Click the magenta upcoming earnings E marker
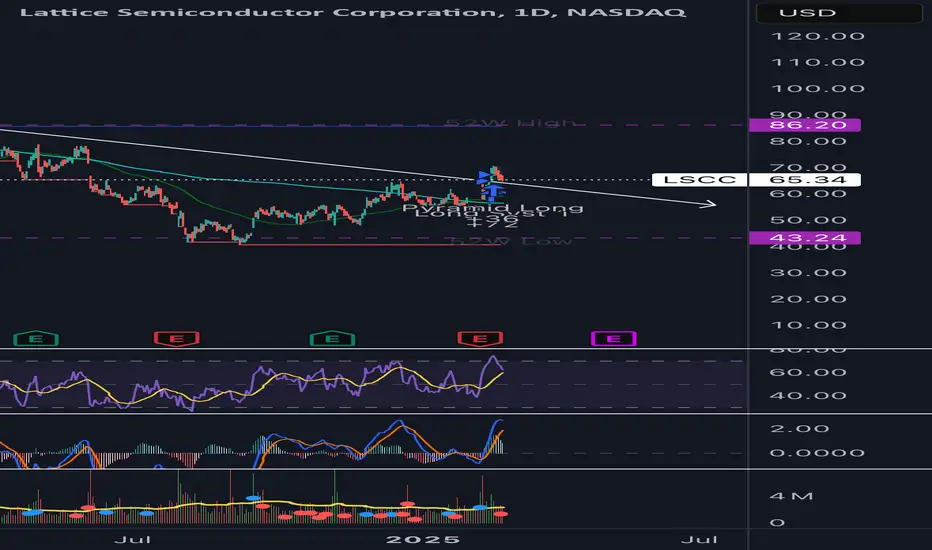This screenshot has width=932, height=550. click(x=613, y=339)
